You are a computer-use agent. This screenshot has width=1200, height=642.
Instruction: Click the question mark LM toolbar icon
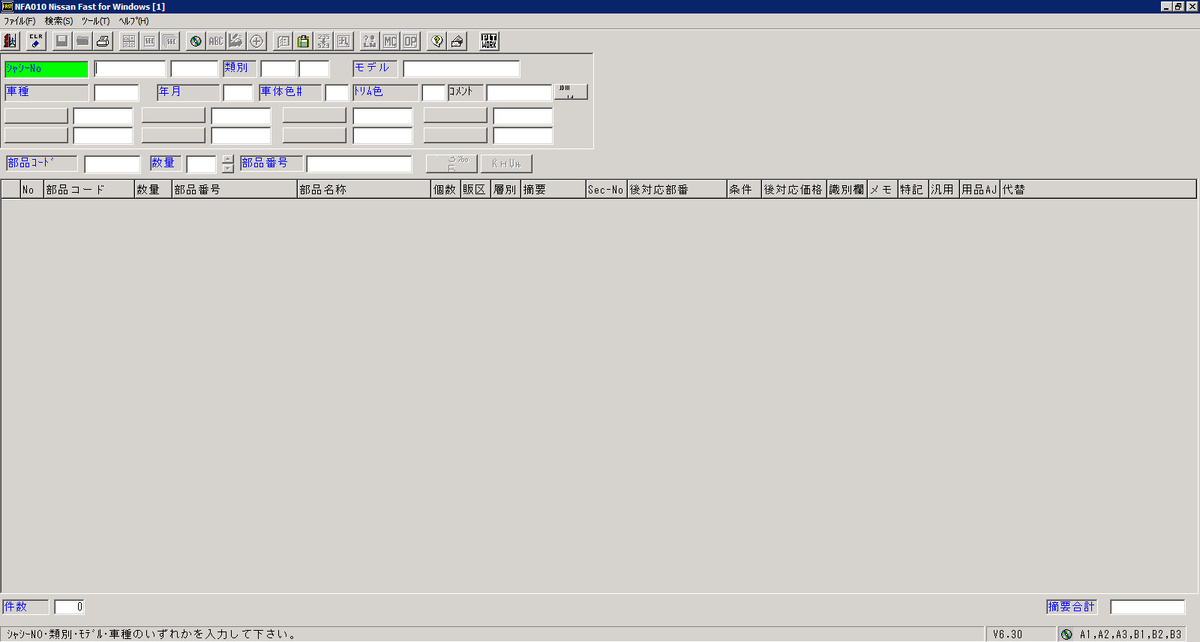[x=370, y=41]
